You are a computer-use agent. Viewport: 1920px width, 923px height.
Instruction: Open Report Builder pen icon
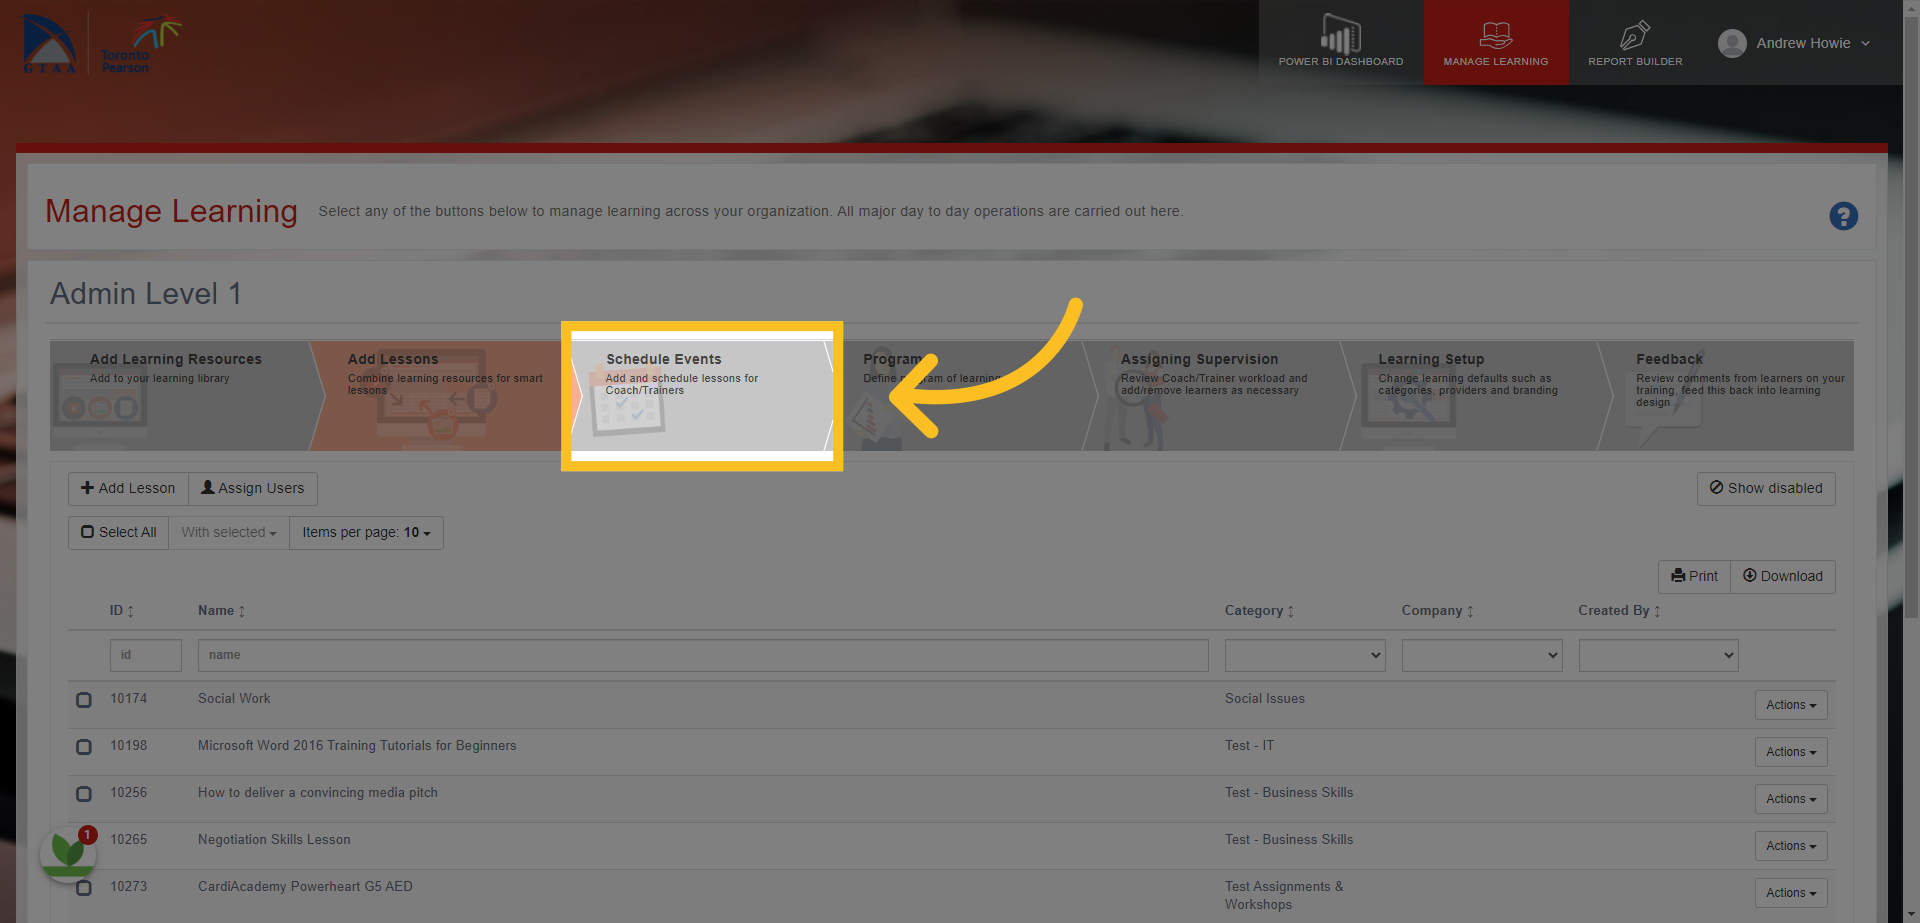tap(1635, 35)
